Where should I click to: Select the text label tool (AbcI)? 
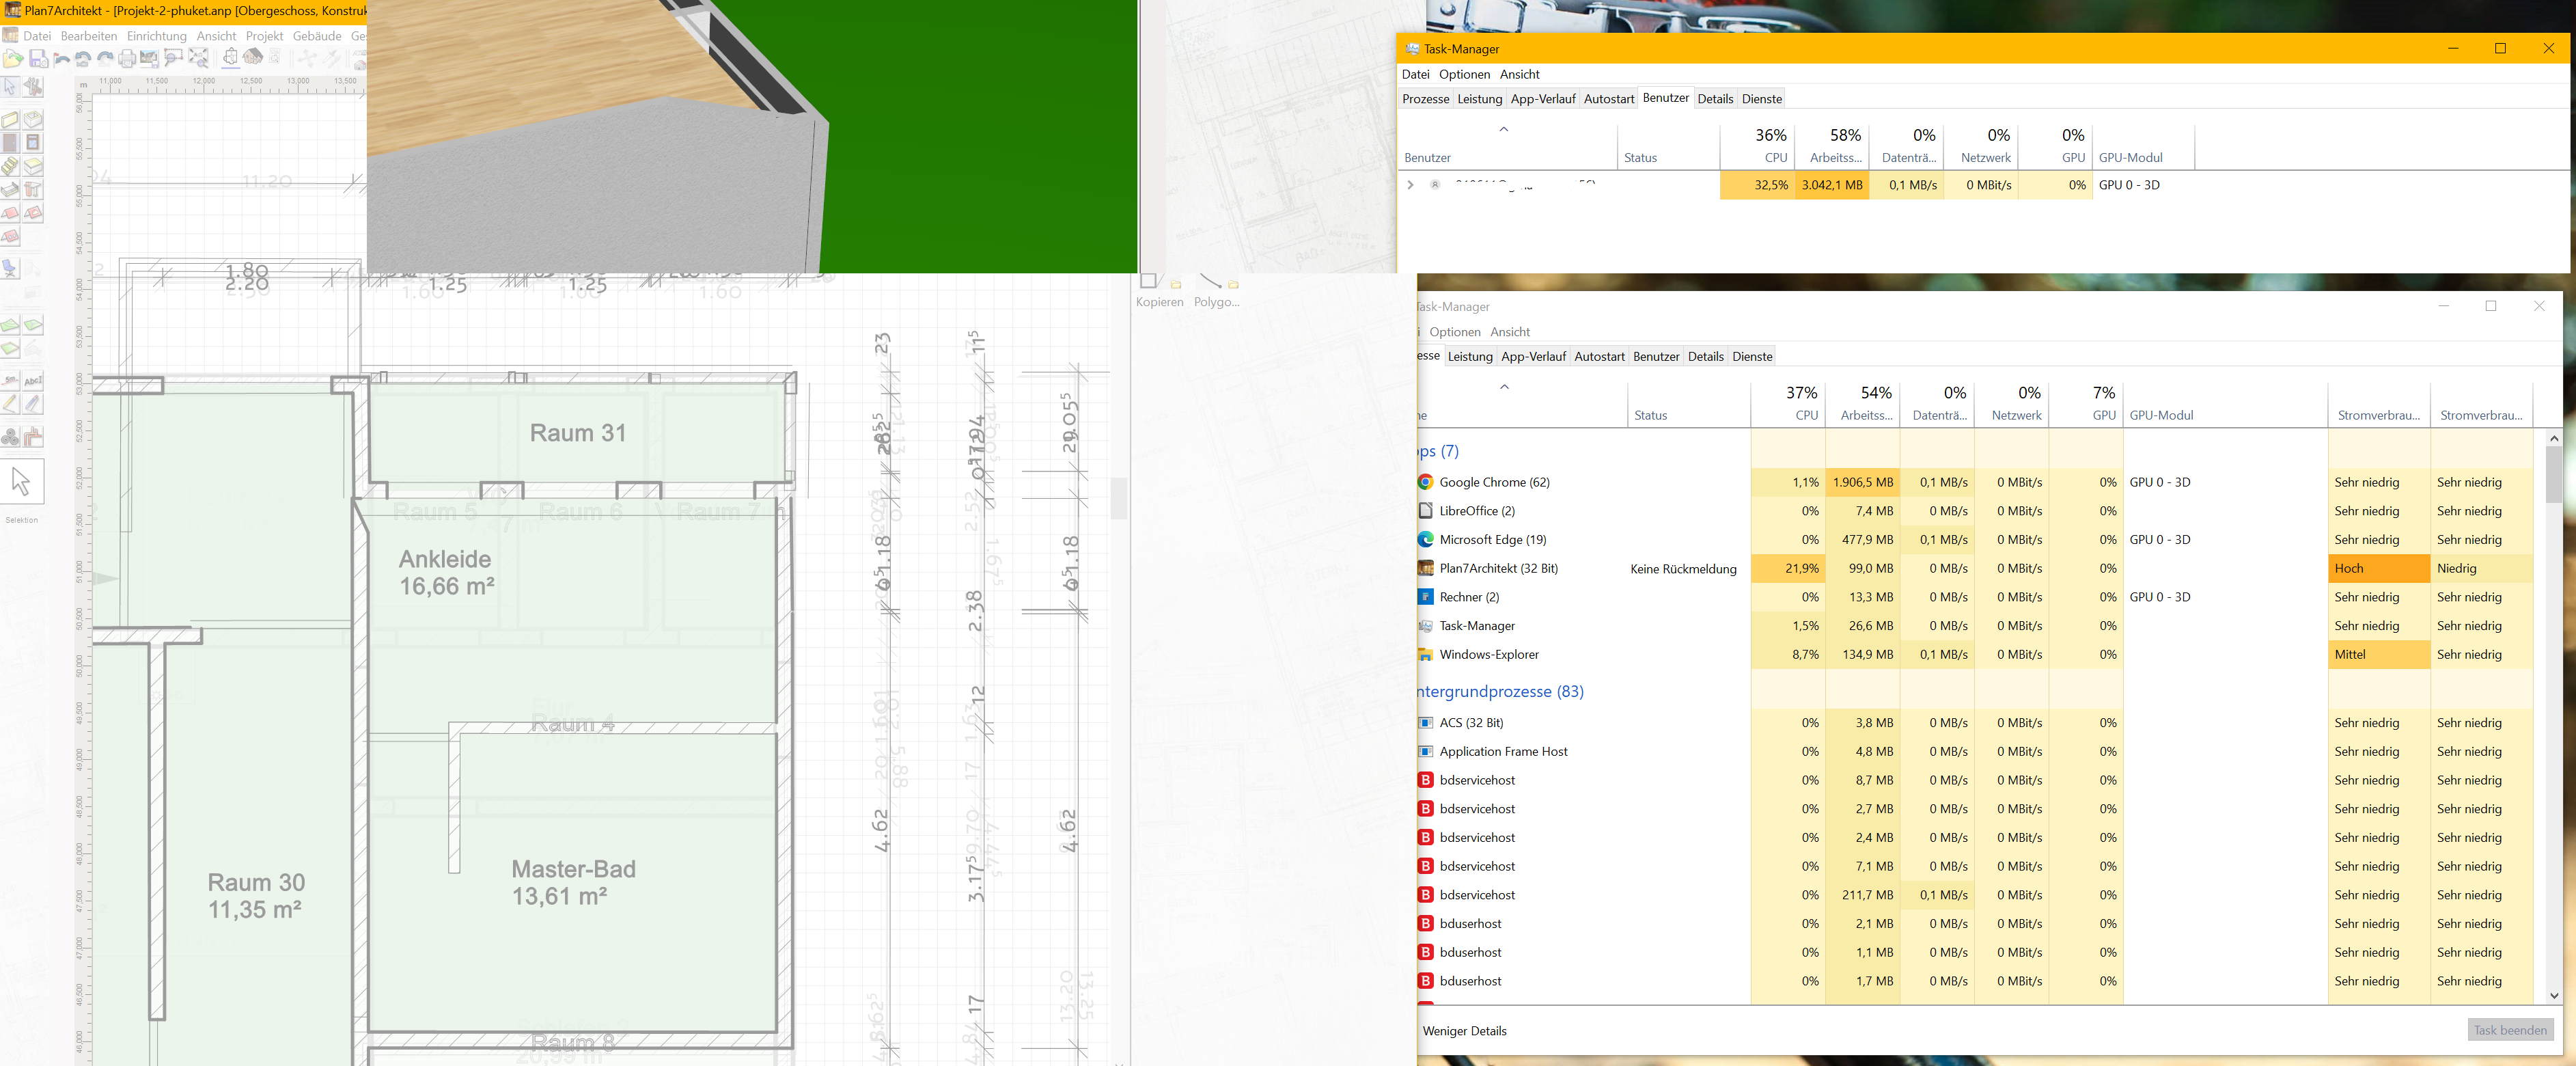(33, 380)
